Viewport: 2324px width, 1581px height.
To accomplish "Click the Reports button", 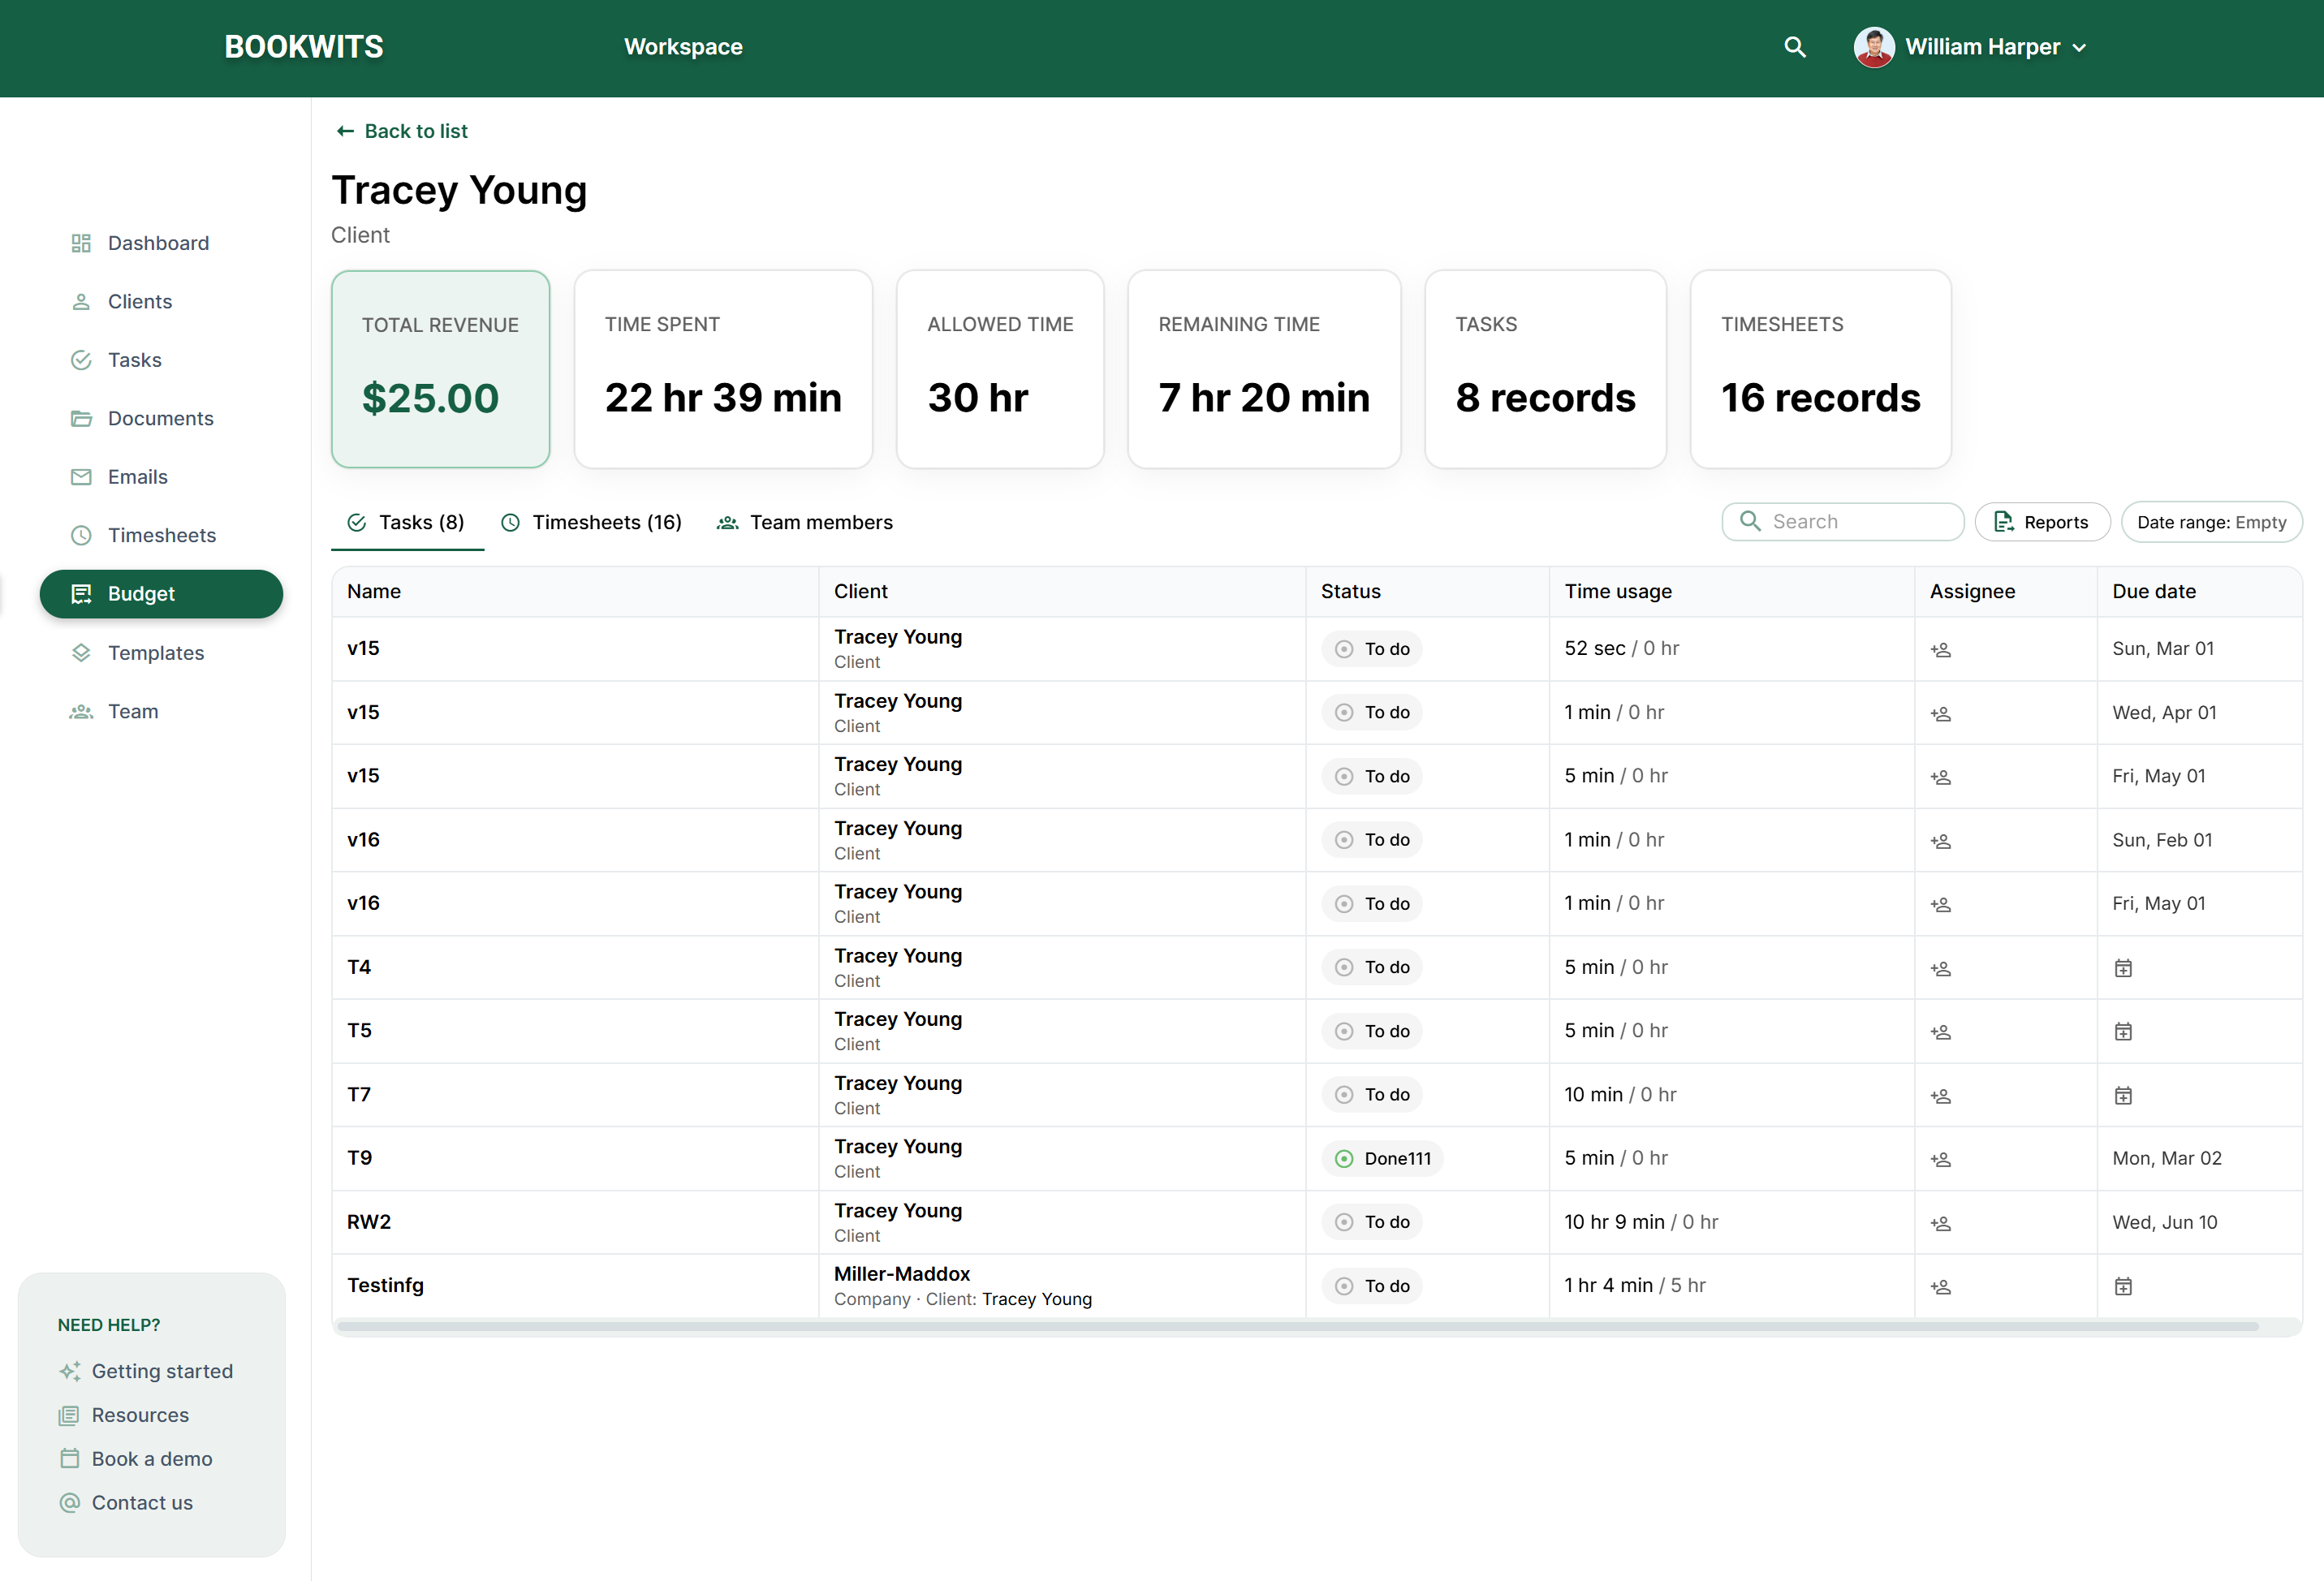I will pyautogui.click(x=2041, y=522).
